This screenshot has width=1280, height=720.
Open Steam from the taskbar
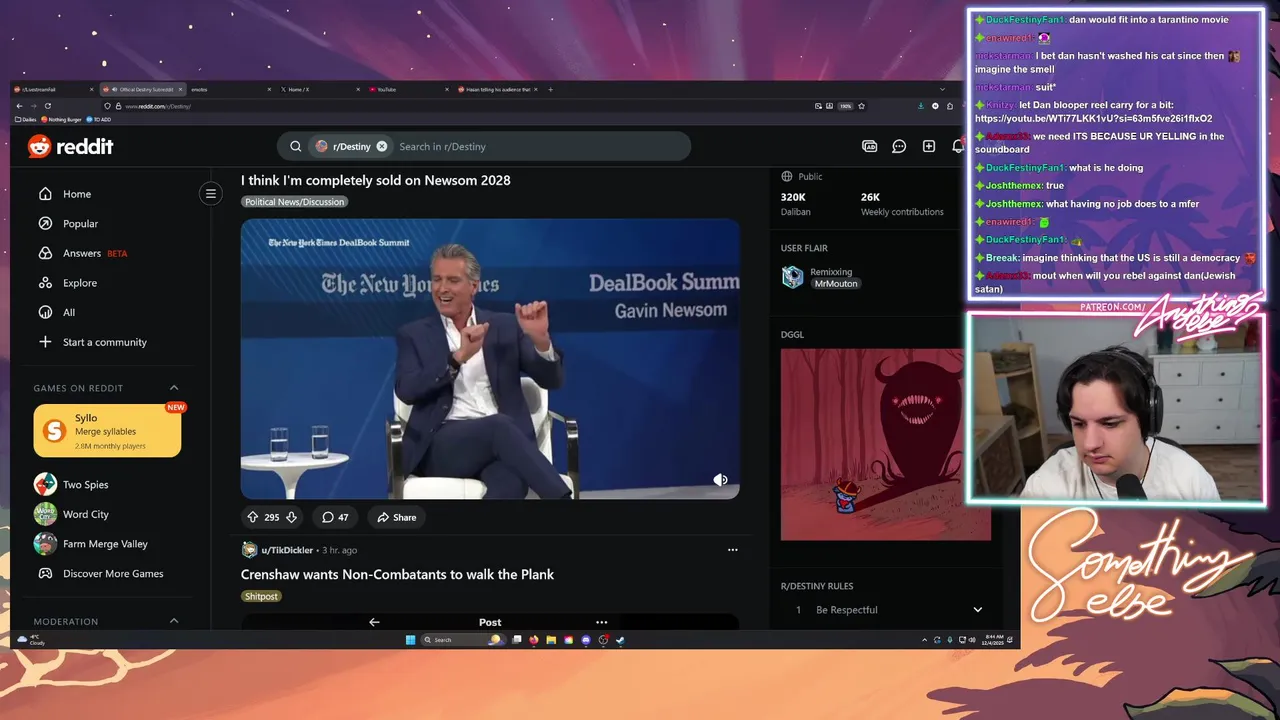click(x=620, y=640)
